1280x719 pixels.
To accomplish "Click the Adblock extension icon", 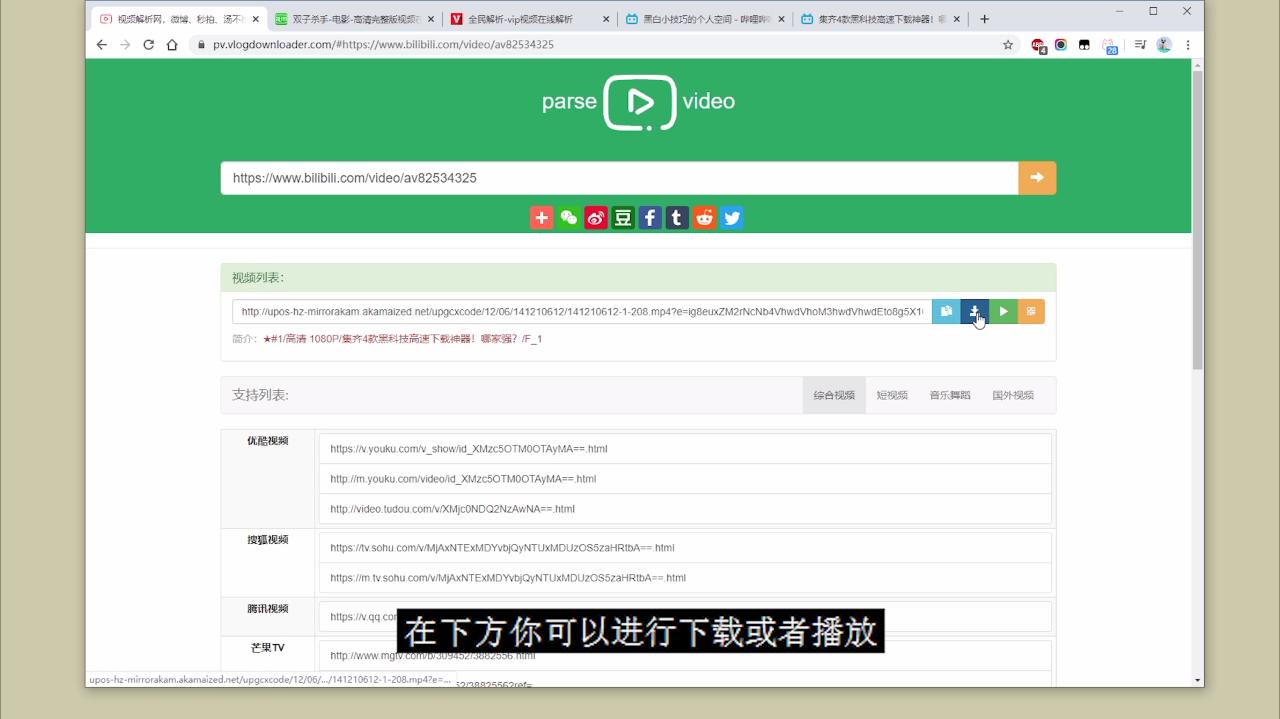I will tap(1038, 45).
